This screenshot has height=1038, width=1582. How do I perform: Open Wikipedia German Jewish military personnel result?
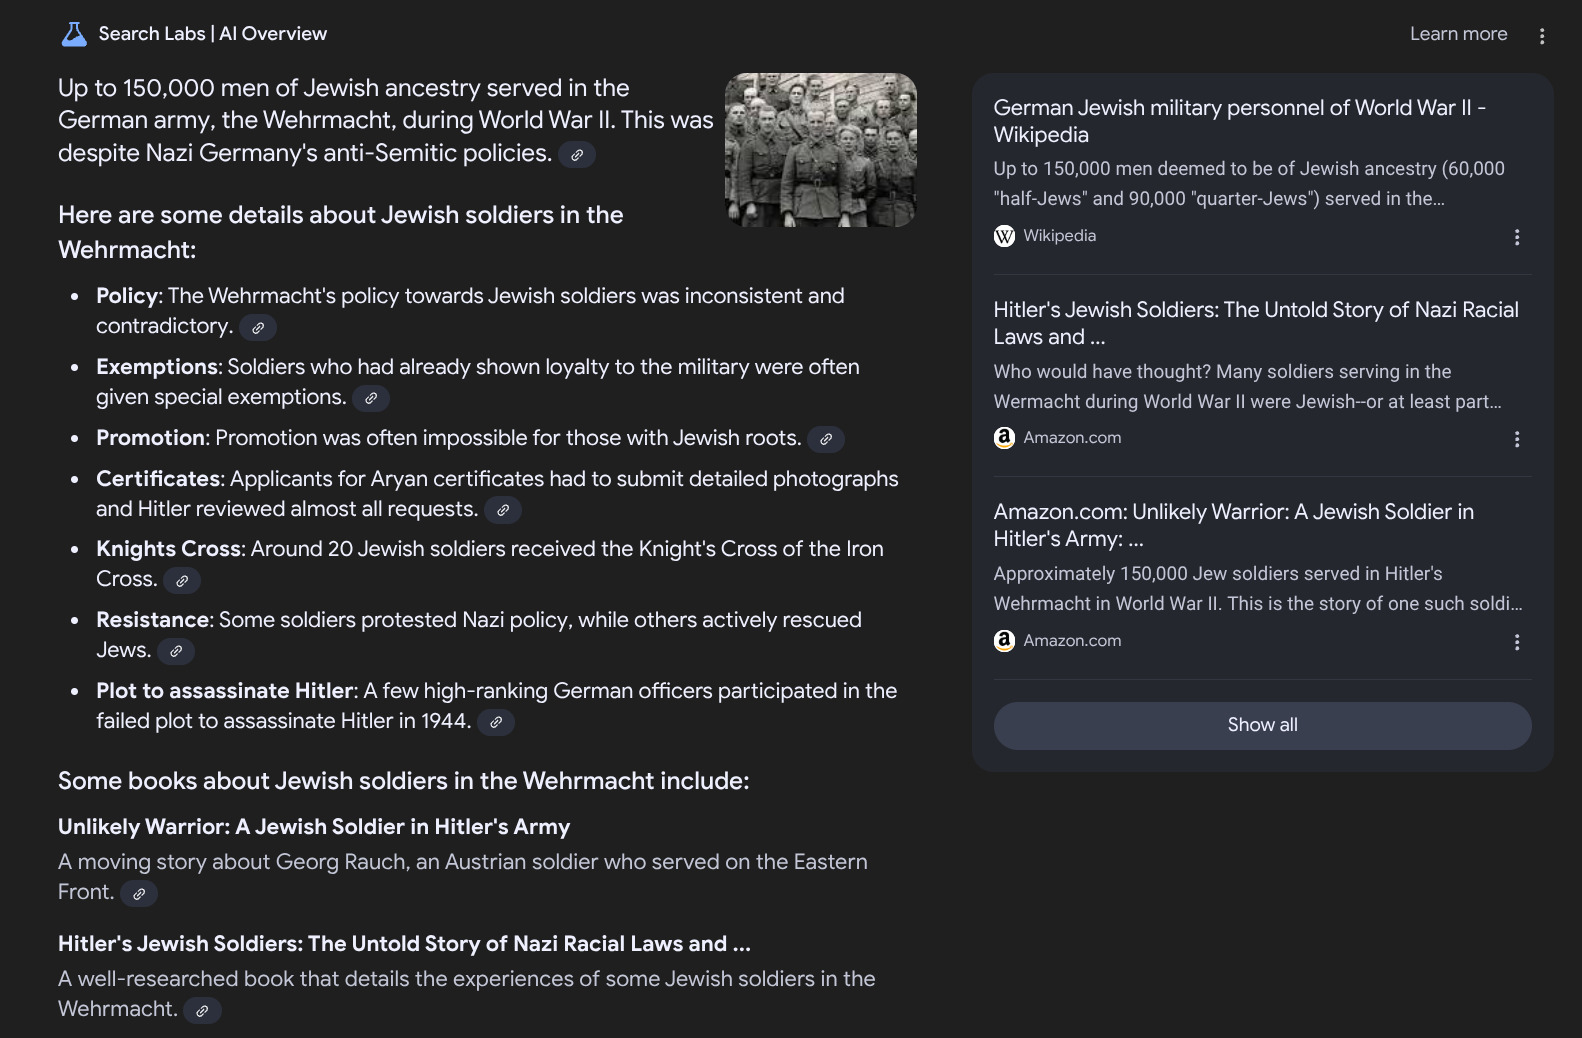pyautogui.click(x=1239, y=121)
